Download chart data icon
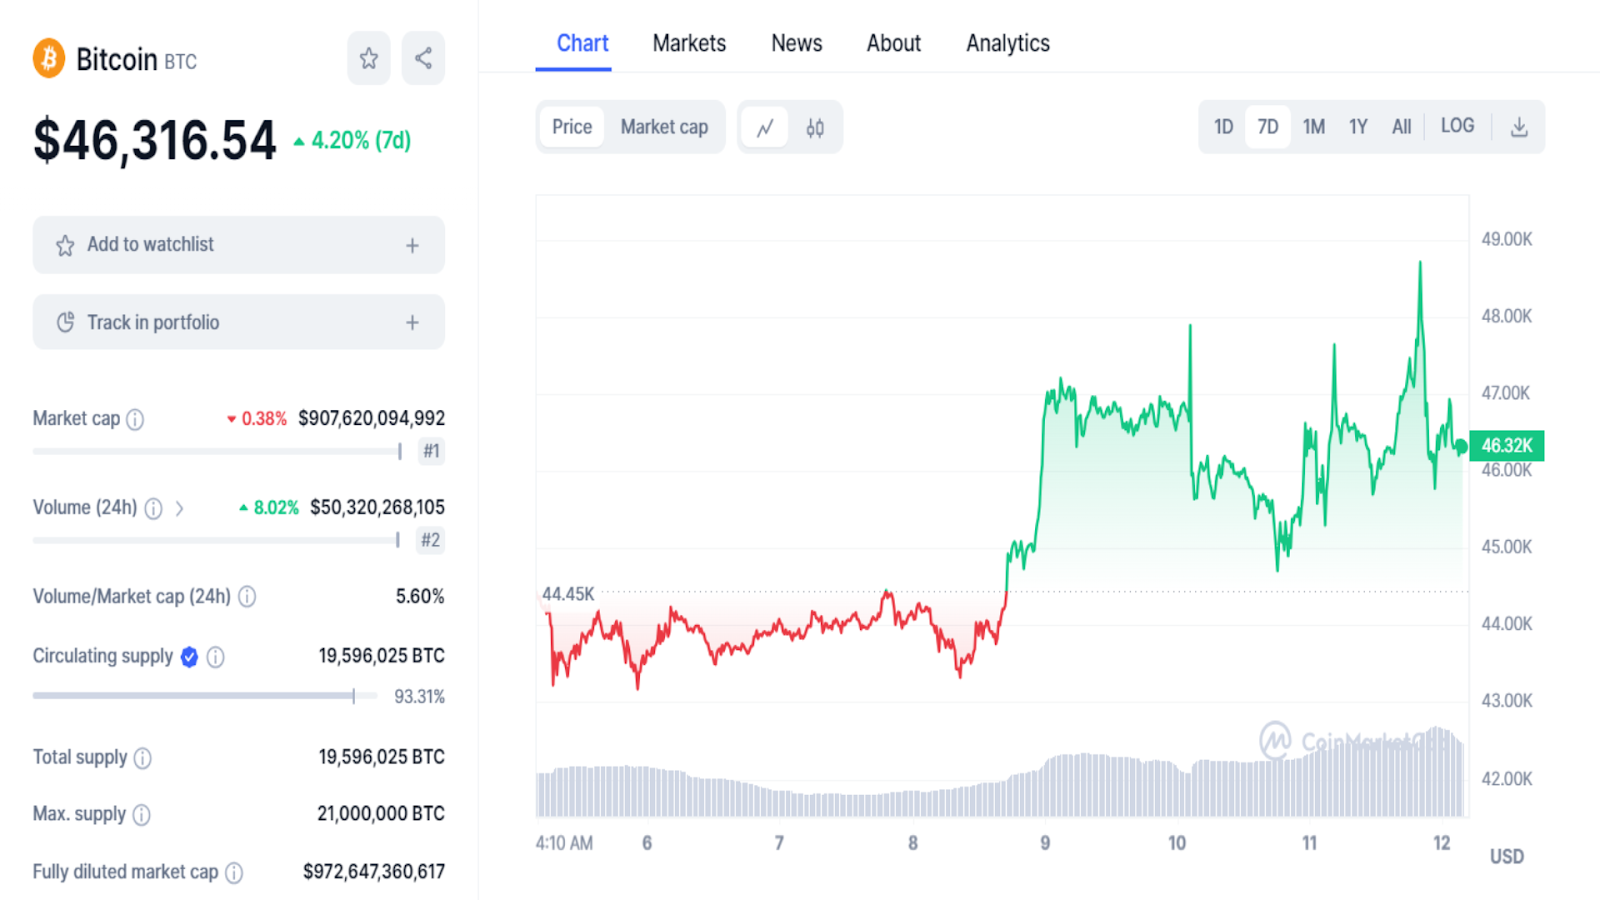The height and width of the screenshot is (900, 1600). (1519, 127)
